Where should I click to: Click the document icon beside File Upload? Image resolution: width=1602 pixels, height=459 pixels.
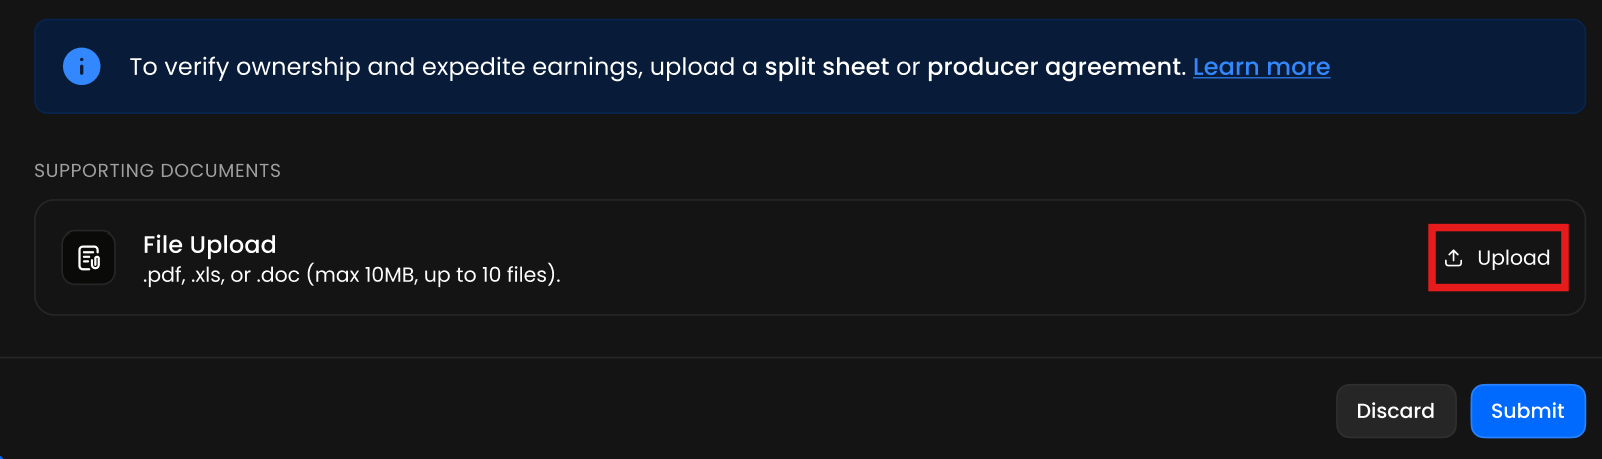[89, 258]
